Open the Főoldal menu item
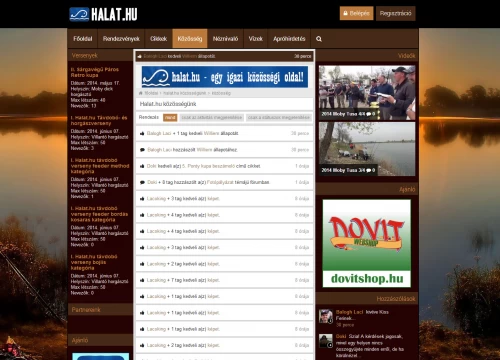Screen dimensions: 500x360 [83, 39]
